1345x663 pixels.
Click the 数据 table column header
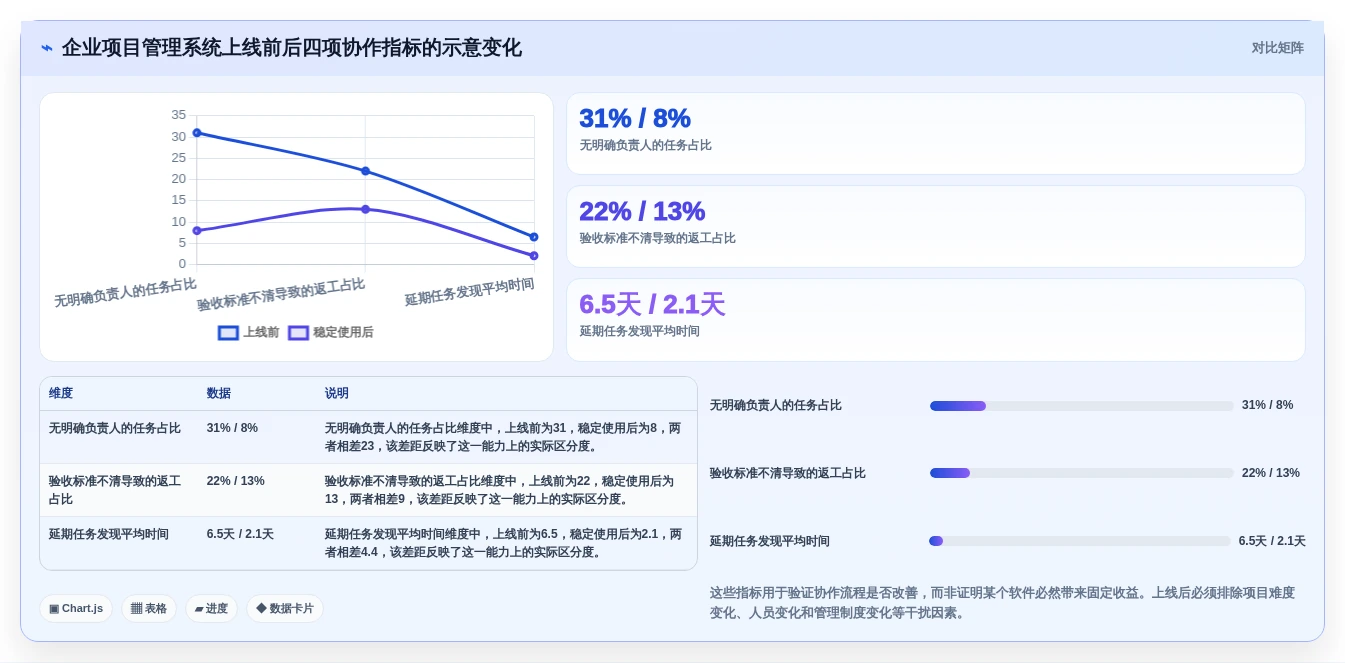(x=219, y=394)
